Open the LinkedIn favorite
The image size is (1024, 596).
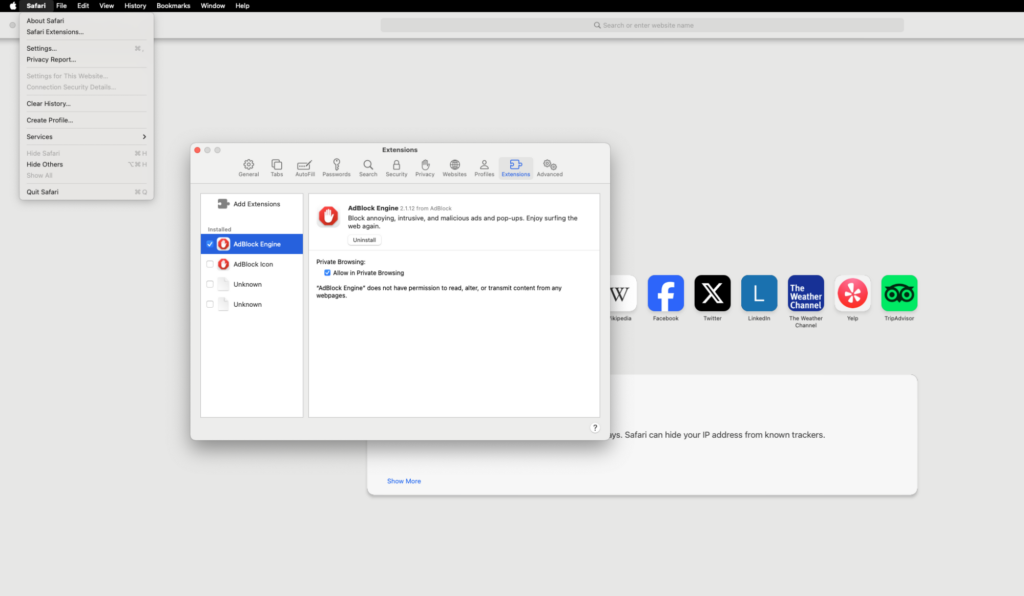[759, 293]
